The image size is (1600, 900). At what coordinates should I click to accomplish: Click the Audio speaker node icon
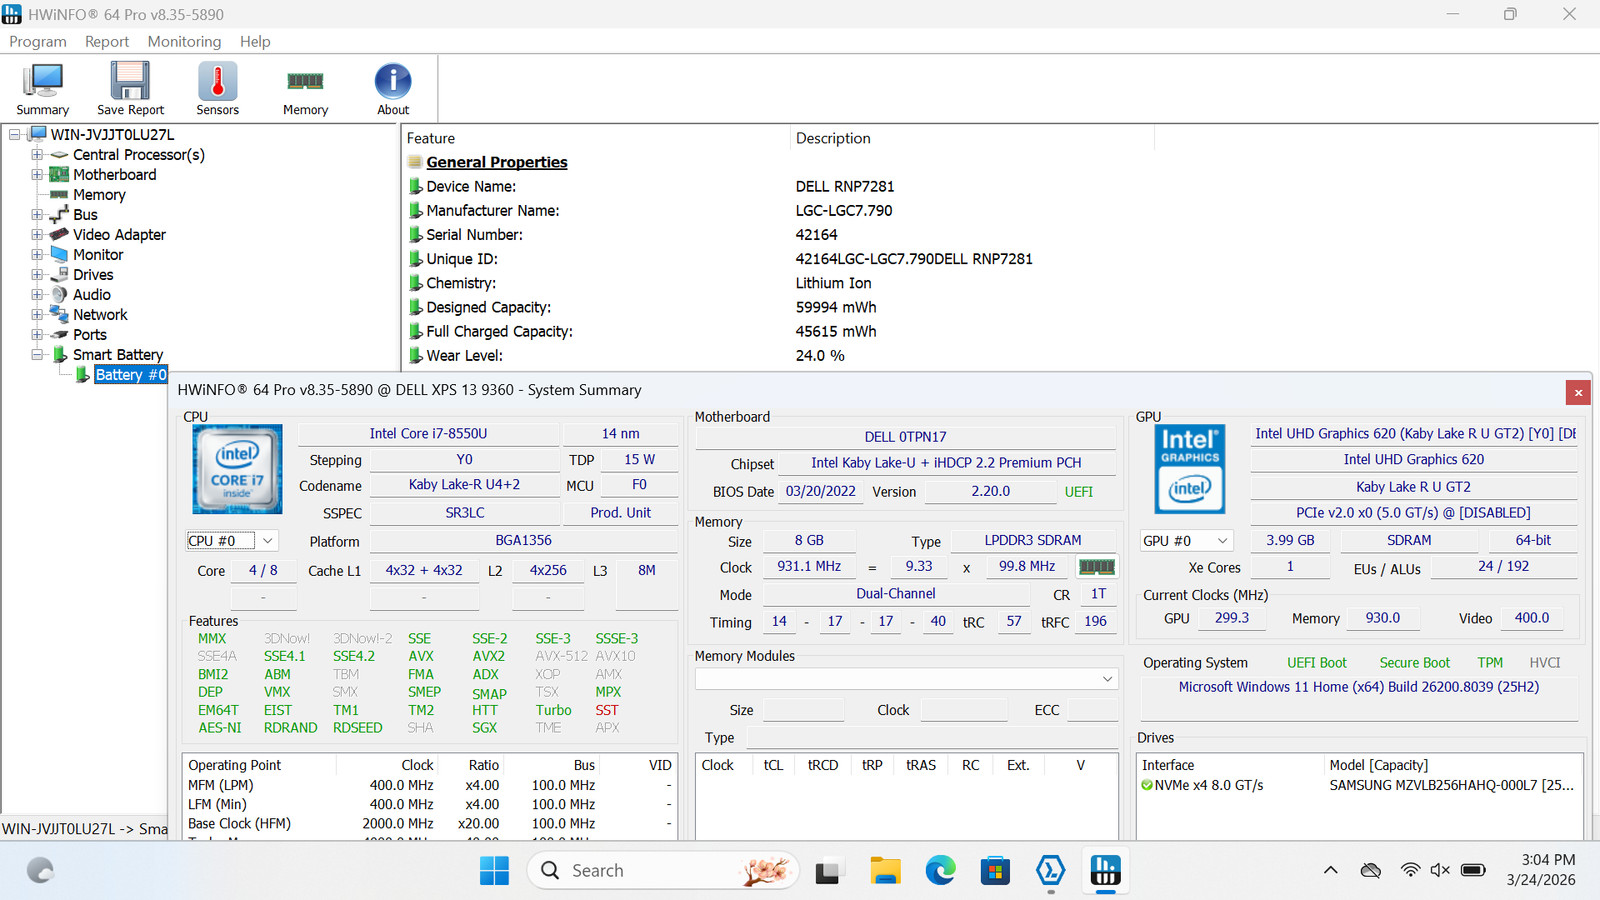tap(60, 294)
